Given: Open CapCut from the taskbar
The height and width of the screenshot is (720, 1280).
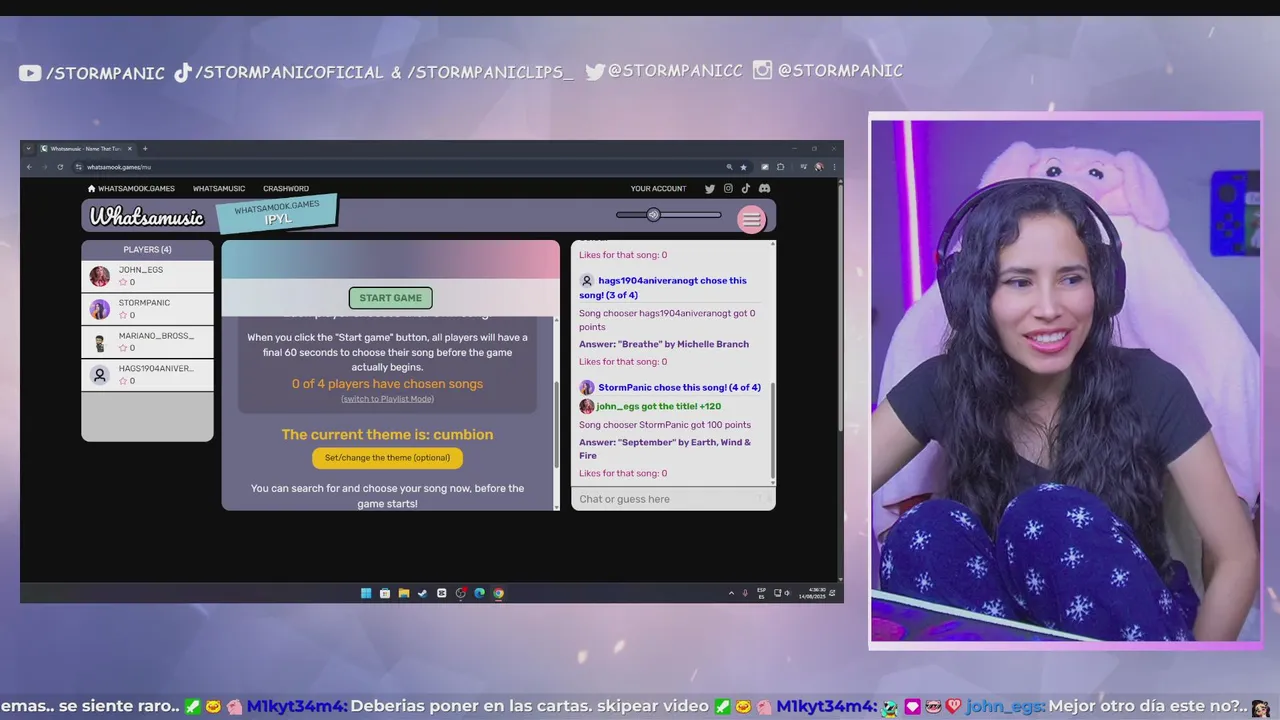Looking at the screenshot, I should coord(442,593).
